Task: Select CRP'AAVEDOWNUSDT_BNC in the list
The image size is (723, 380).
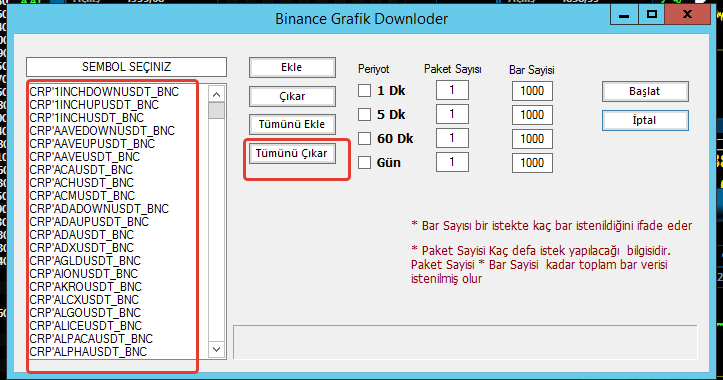Action: click(102, 131)
